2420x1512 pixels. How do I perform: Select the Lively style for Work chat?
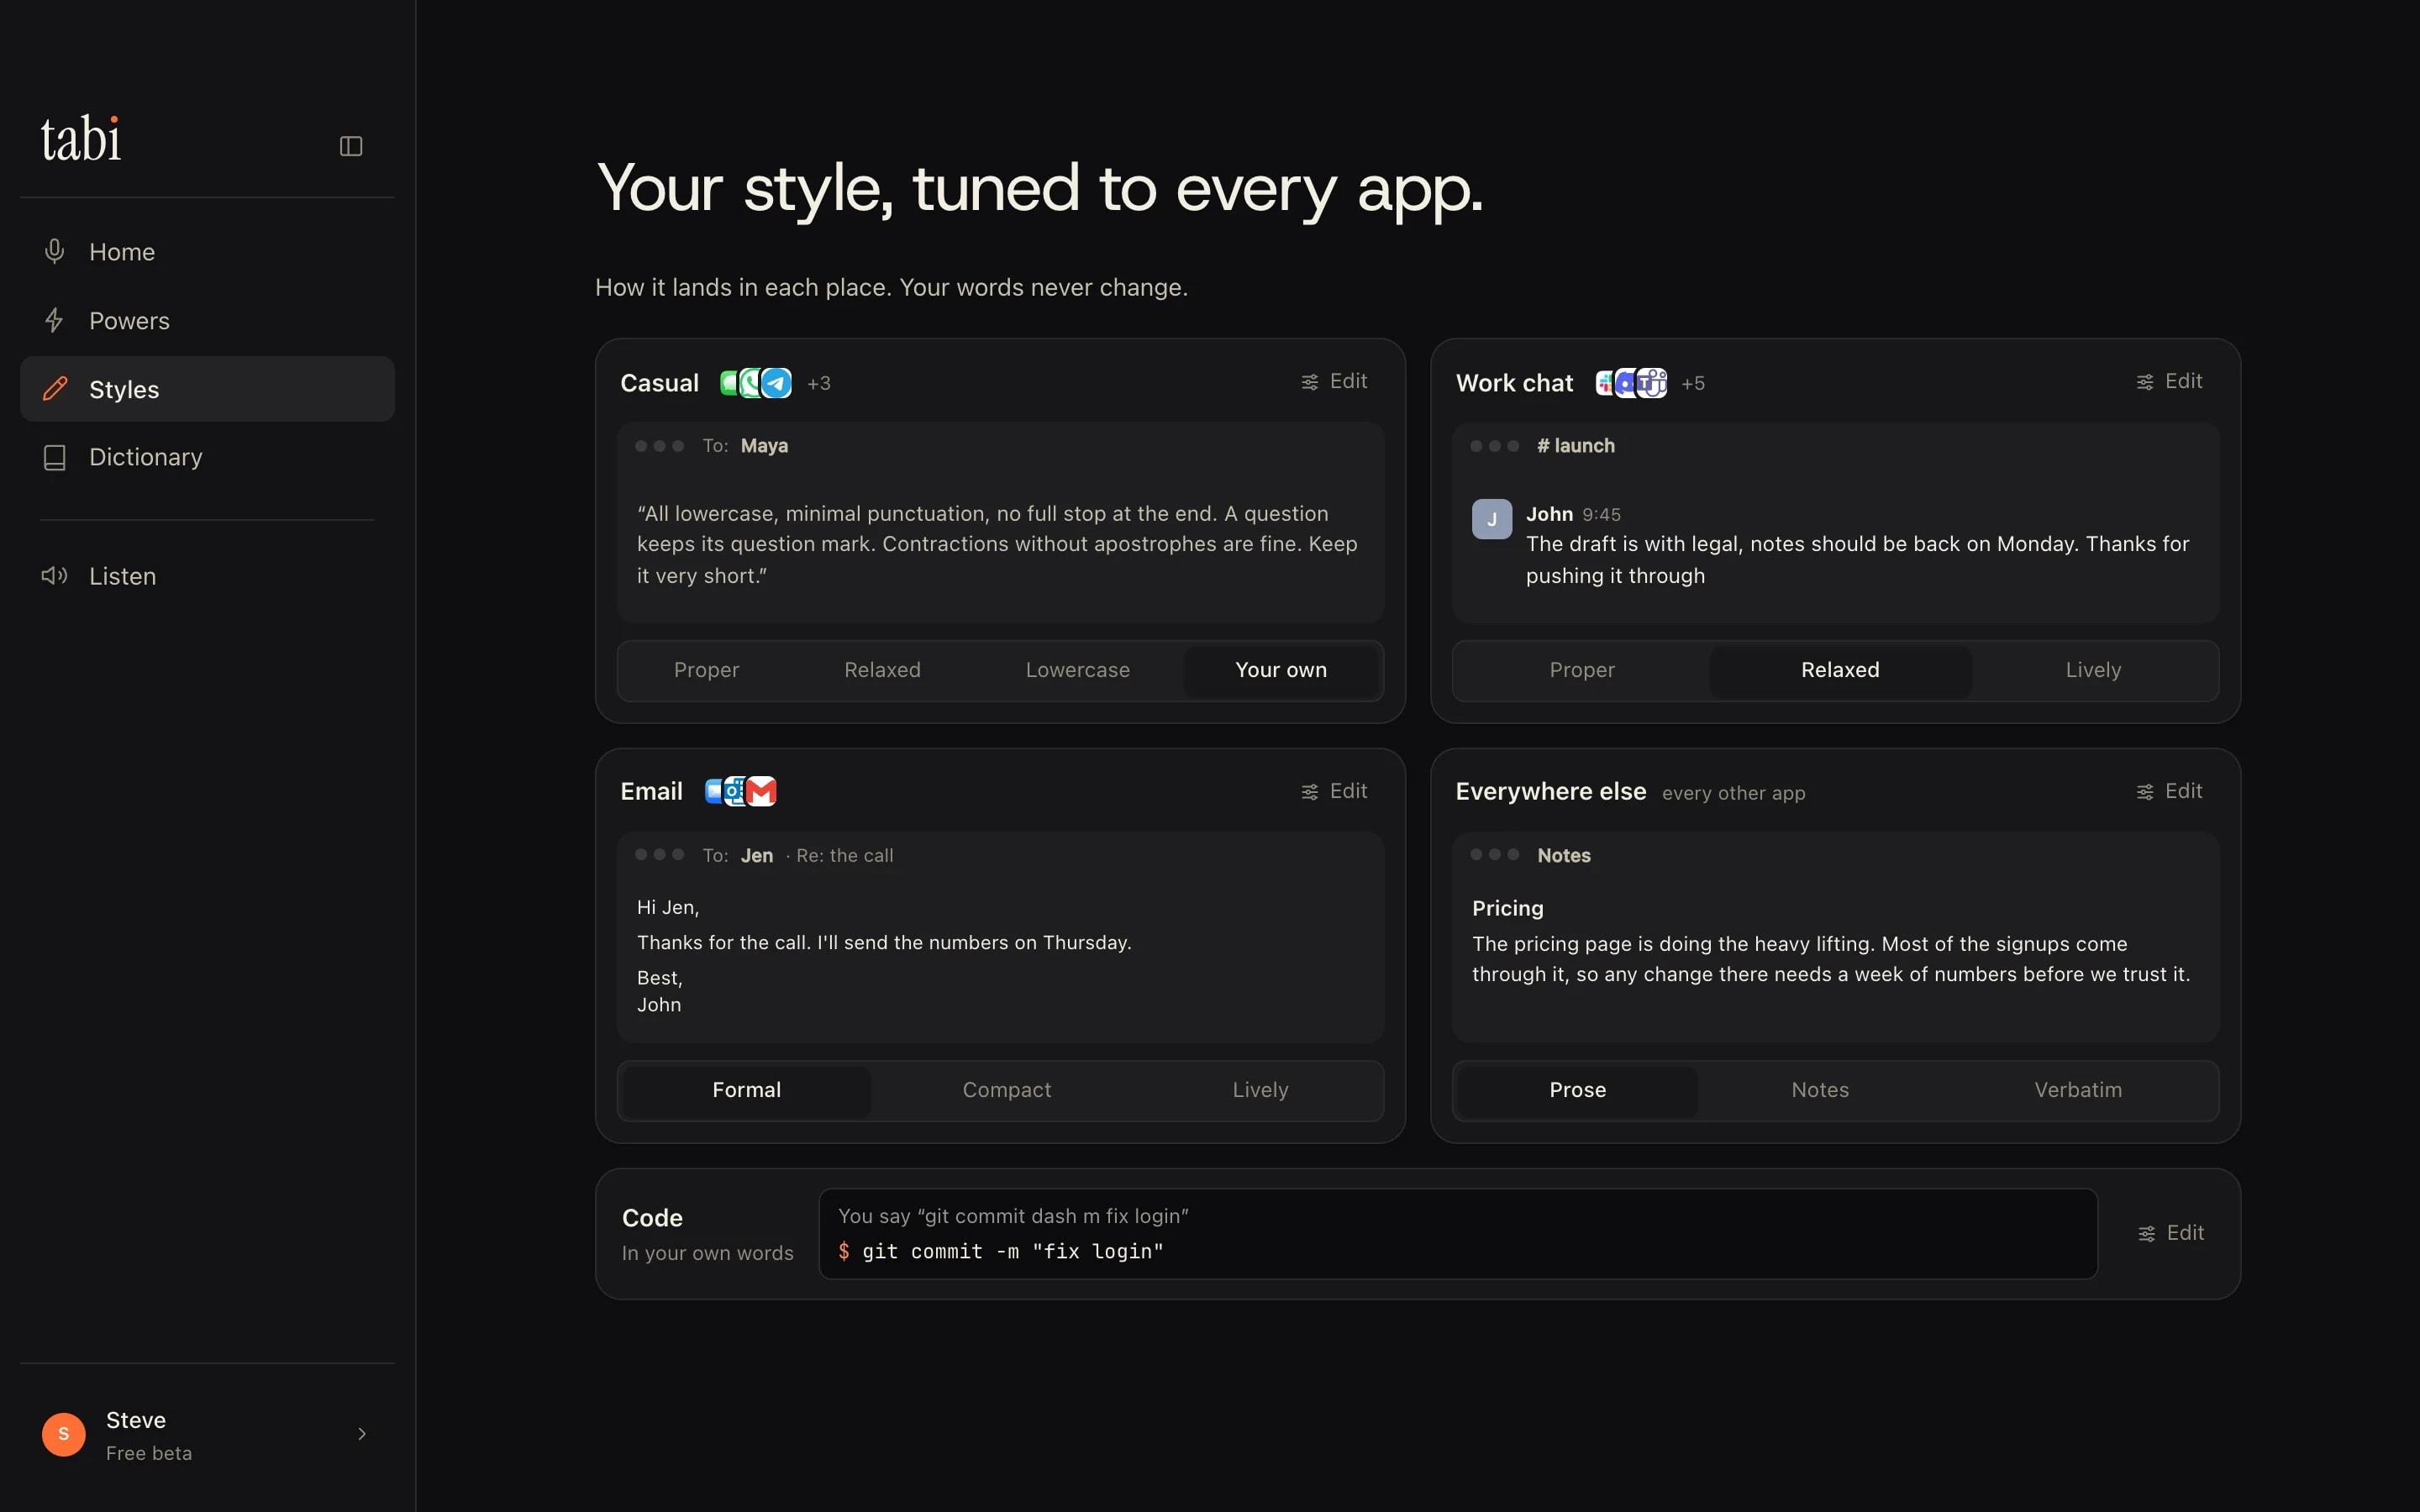2093,670
